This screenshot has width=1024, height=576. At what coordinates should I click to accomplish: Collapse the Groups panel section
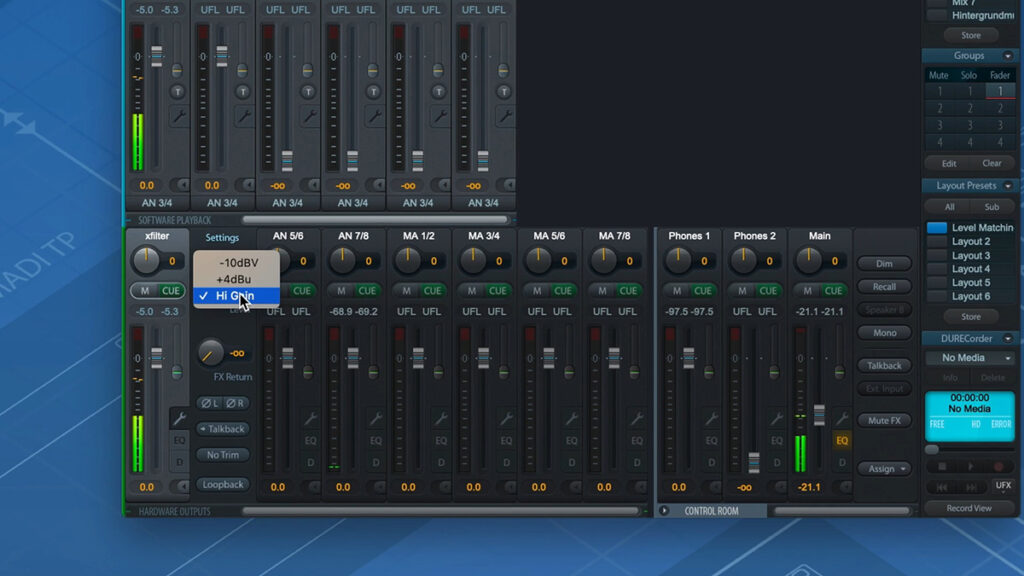coord(1008,56)
